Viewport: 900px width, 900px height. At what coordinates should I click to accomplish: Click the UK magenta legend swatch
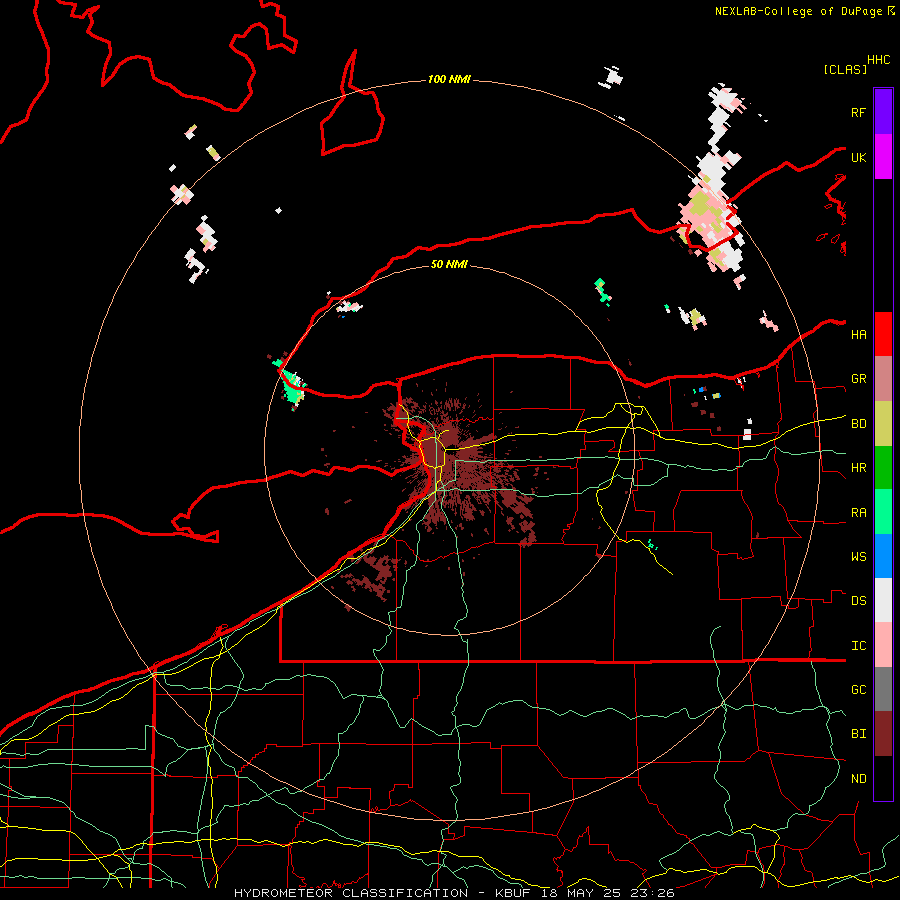[883, 157]
